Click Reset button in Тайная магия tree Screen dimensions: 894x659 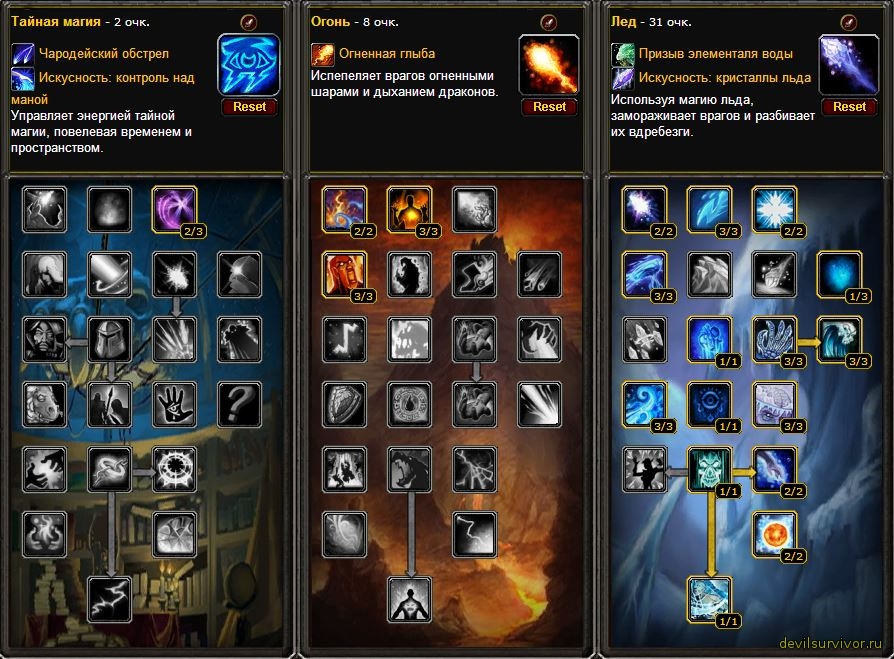point(249,107)
